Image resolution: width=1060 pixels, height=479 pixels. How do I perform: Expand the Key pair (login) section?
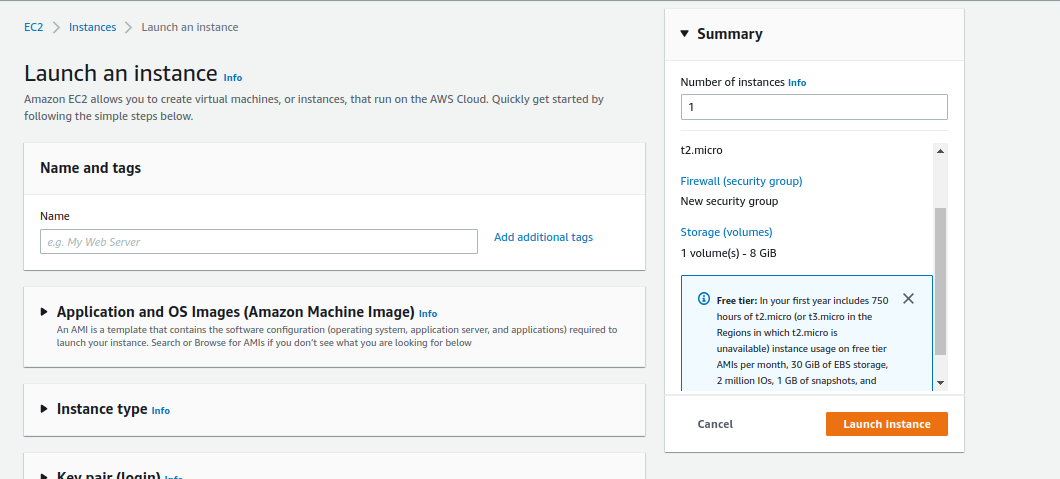(44, 476)
